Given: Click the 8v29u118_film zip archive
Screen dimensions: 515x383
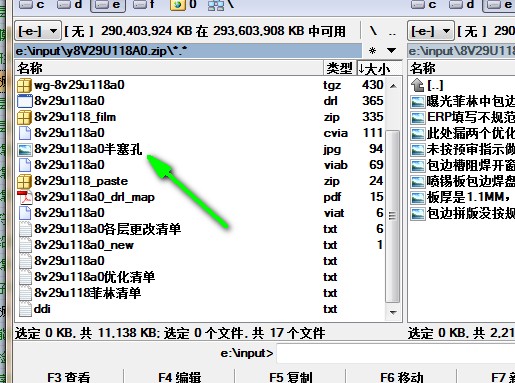Looking at the screenshot, I should (75, 117).
